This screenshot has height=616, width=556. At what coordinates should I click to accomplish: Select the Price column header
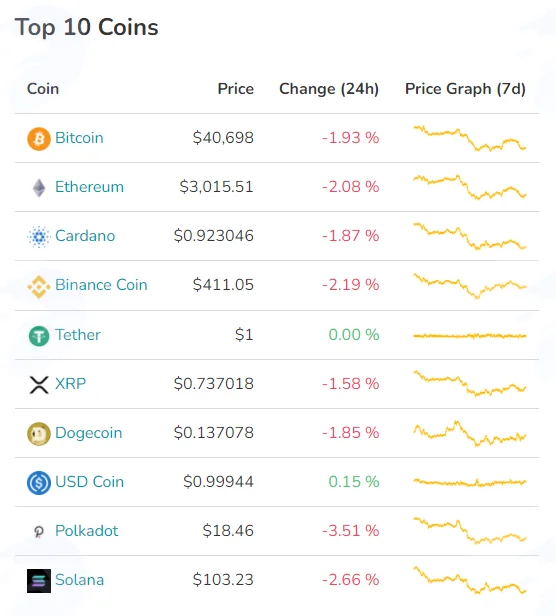(x=236, y=89)
